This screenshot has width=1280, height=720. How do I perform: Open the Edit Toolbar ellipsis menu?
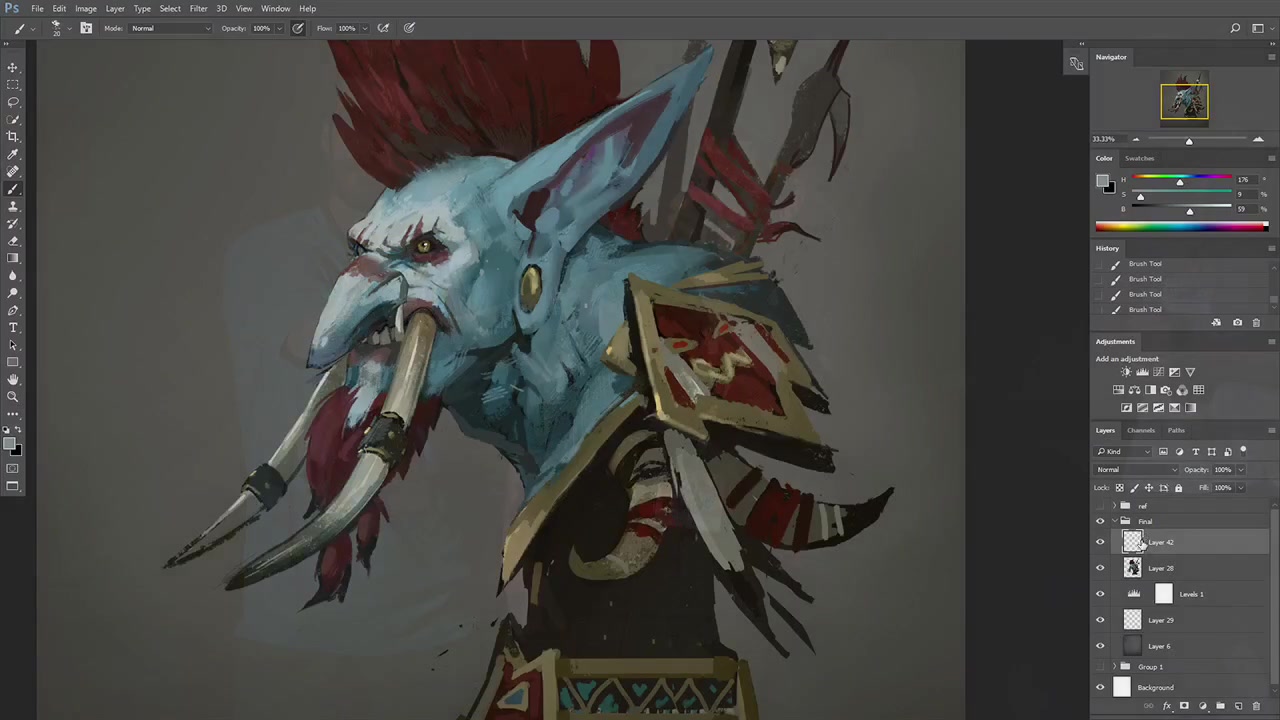pos(13,413)
